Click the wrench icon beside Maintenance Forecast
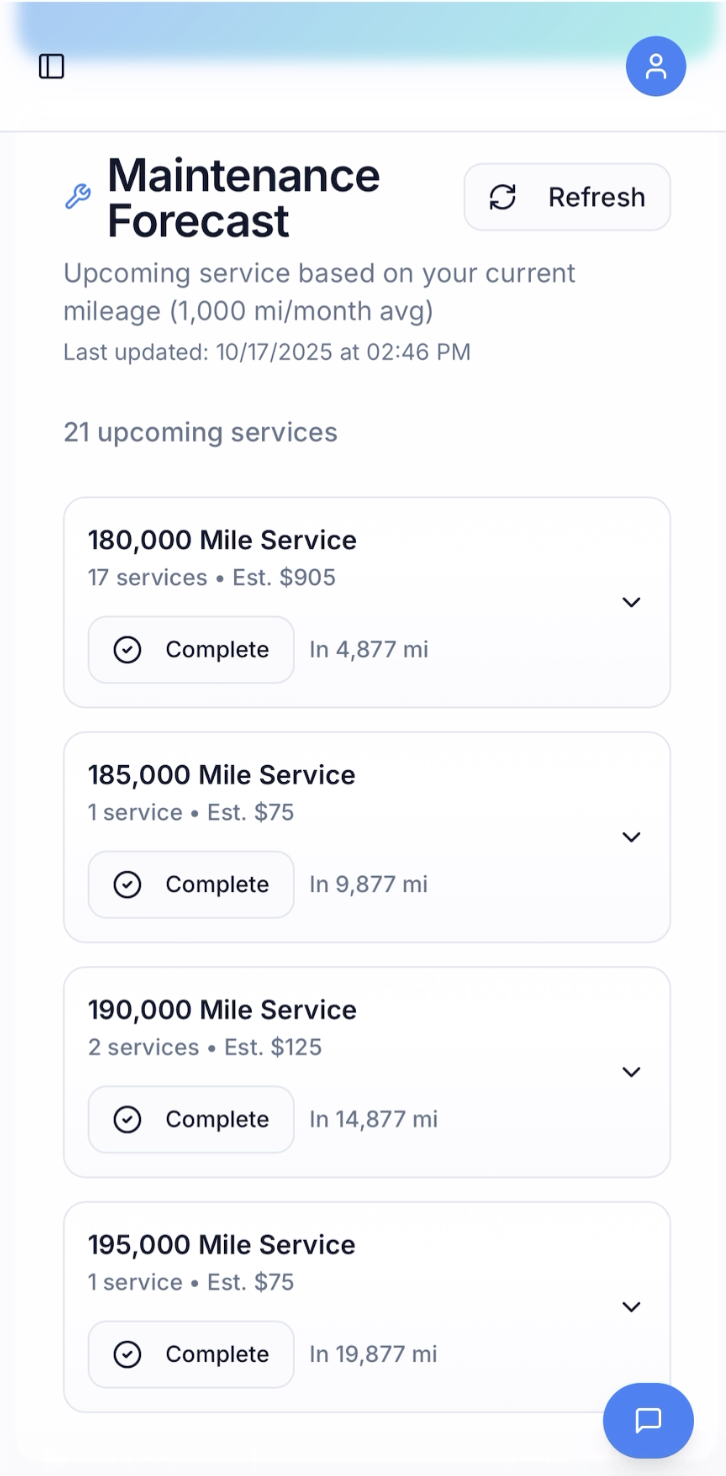726x1476 pixels. [78, 197]
